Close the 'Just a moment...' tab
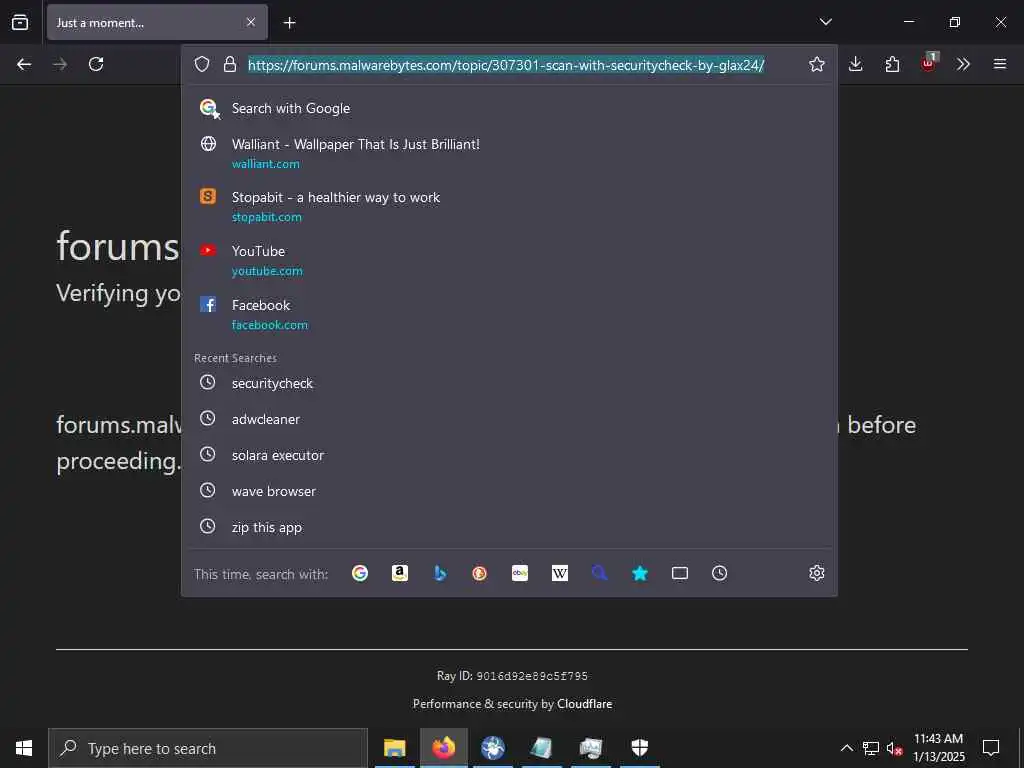The width and height of the screenshot is (1024, 768). click(251, 22)
